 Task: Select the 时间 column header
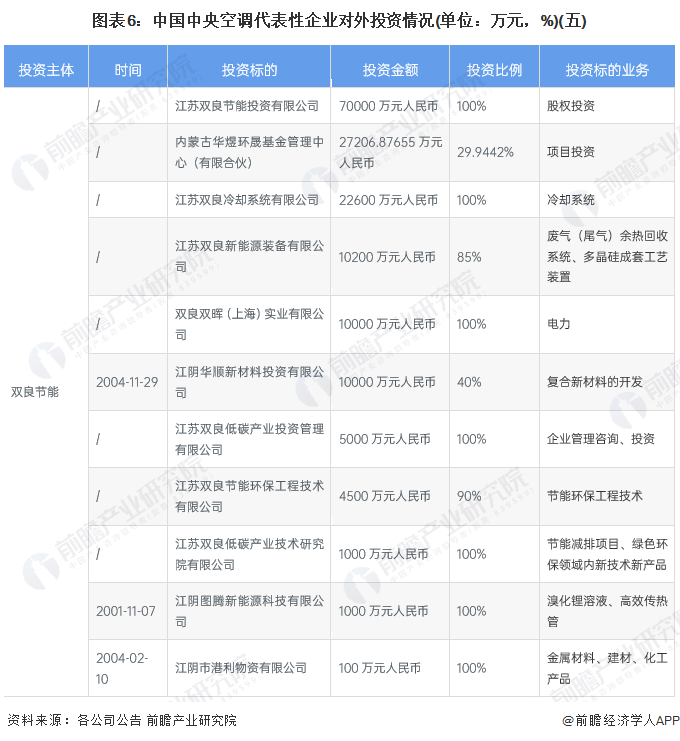pos(128,70)
